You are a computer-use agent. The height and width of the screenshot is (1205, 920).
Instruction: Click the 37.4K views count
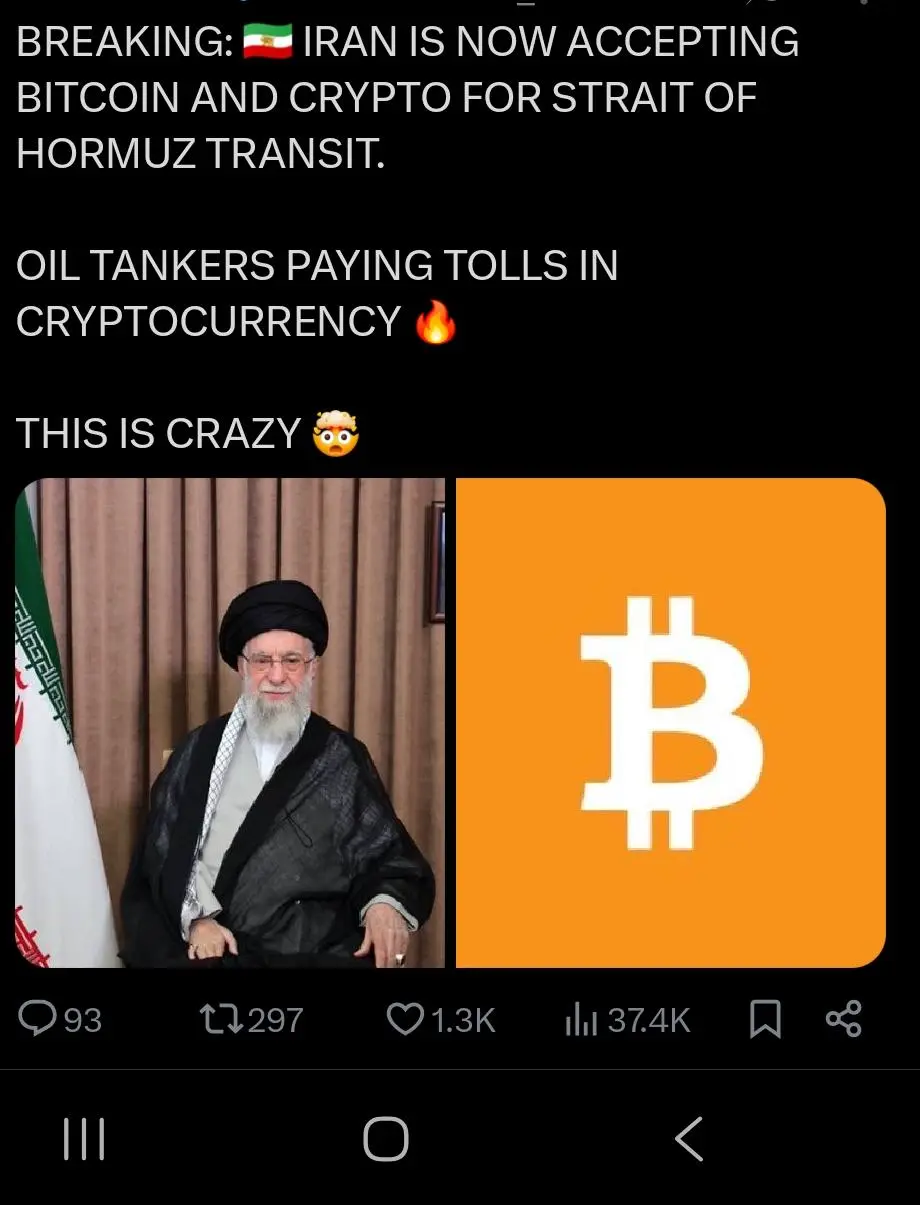pos(649,1020)
